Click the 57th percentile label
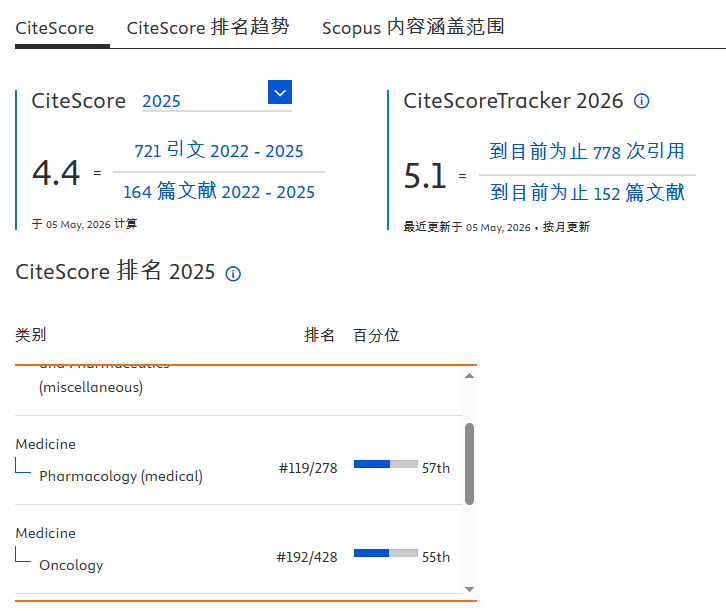This screenshot has width=726, height=611. tap(436, 468)
